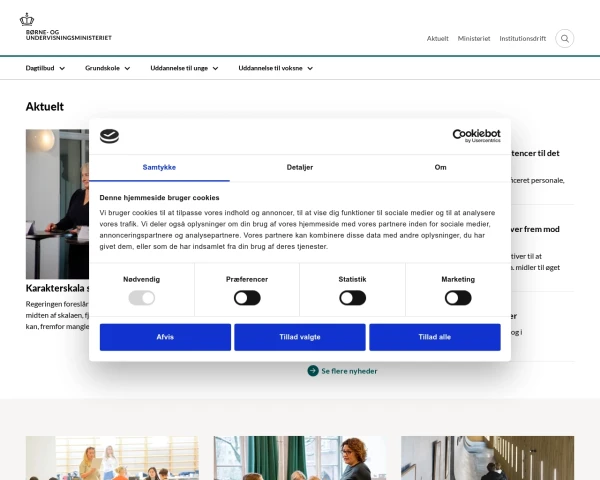Click the Børne- og Undervisningsministeriet name
The width and height of the screenshot is (600, 480).
[x=69, y=35]
